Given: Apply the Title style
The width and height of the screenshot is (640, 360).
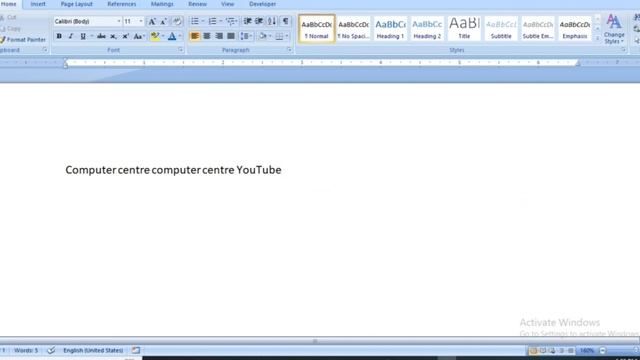Looking at the screenshot, I should [x=464, y=29].
